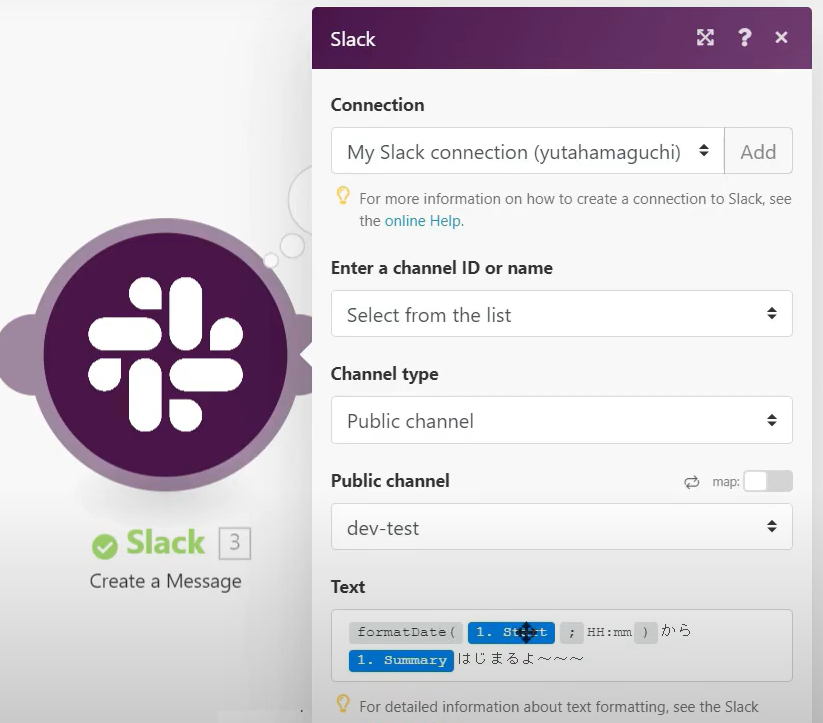
Task: Click the lightbulb hint icon under Connection
Action: [x=343, y=196]
